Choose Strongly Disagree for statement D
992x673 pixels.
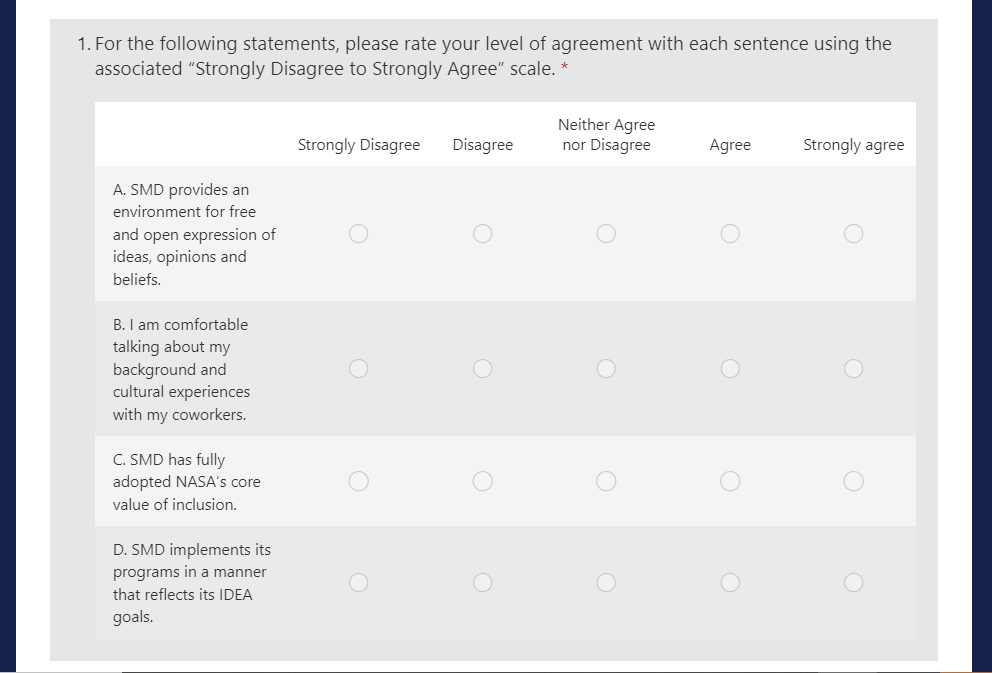[x=359, y=583]
